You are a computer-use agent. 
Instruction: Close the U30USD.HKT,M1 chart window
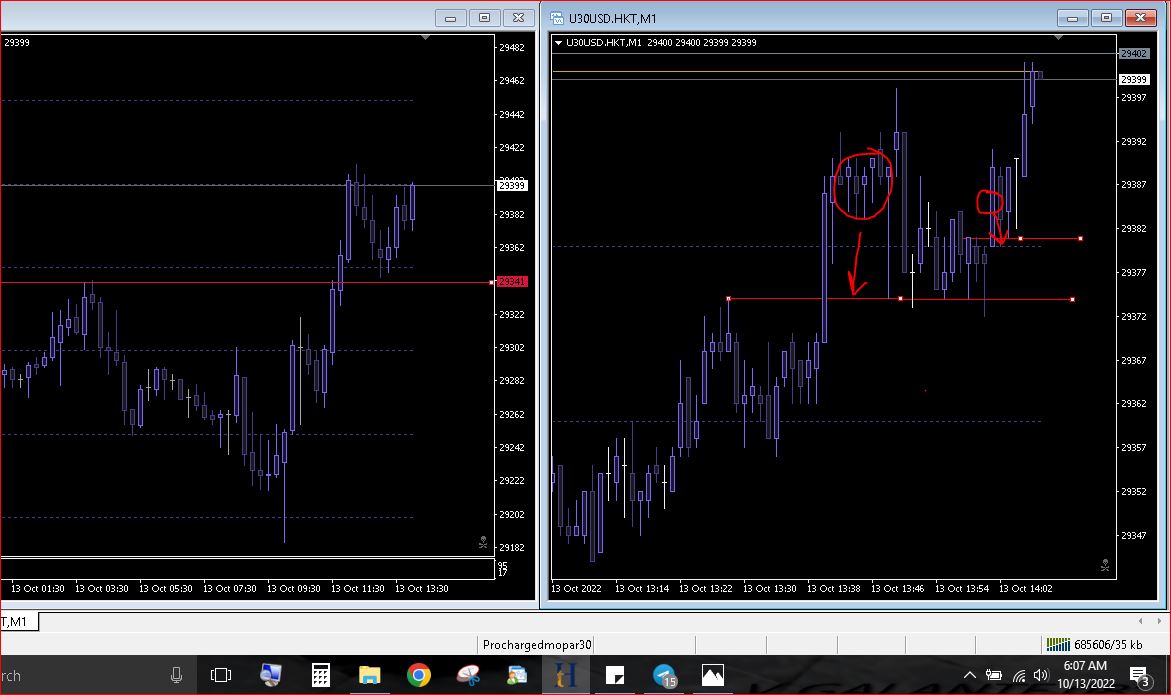pos(1140,18)
